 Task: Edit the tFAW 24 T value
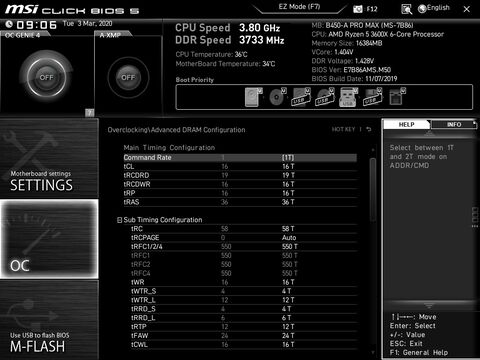tap(288, 336)
